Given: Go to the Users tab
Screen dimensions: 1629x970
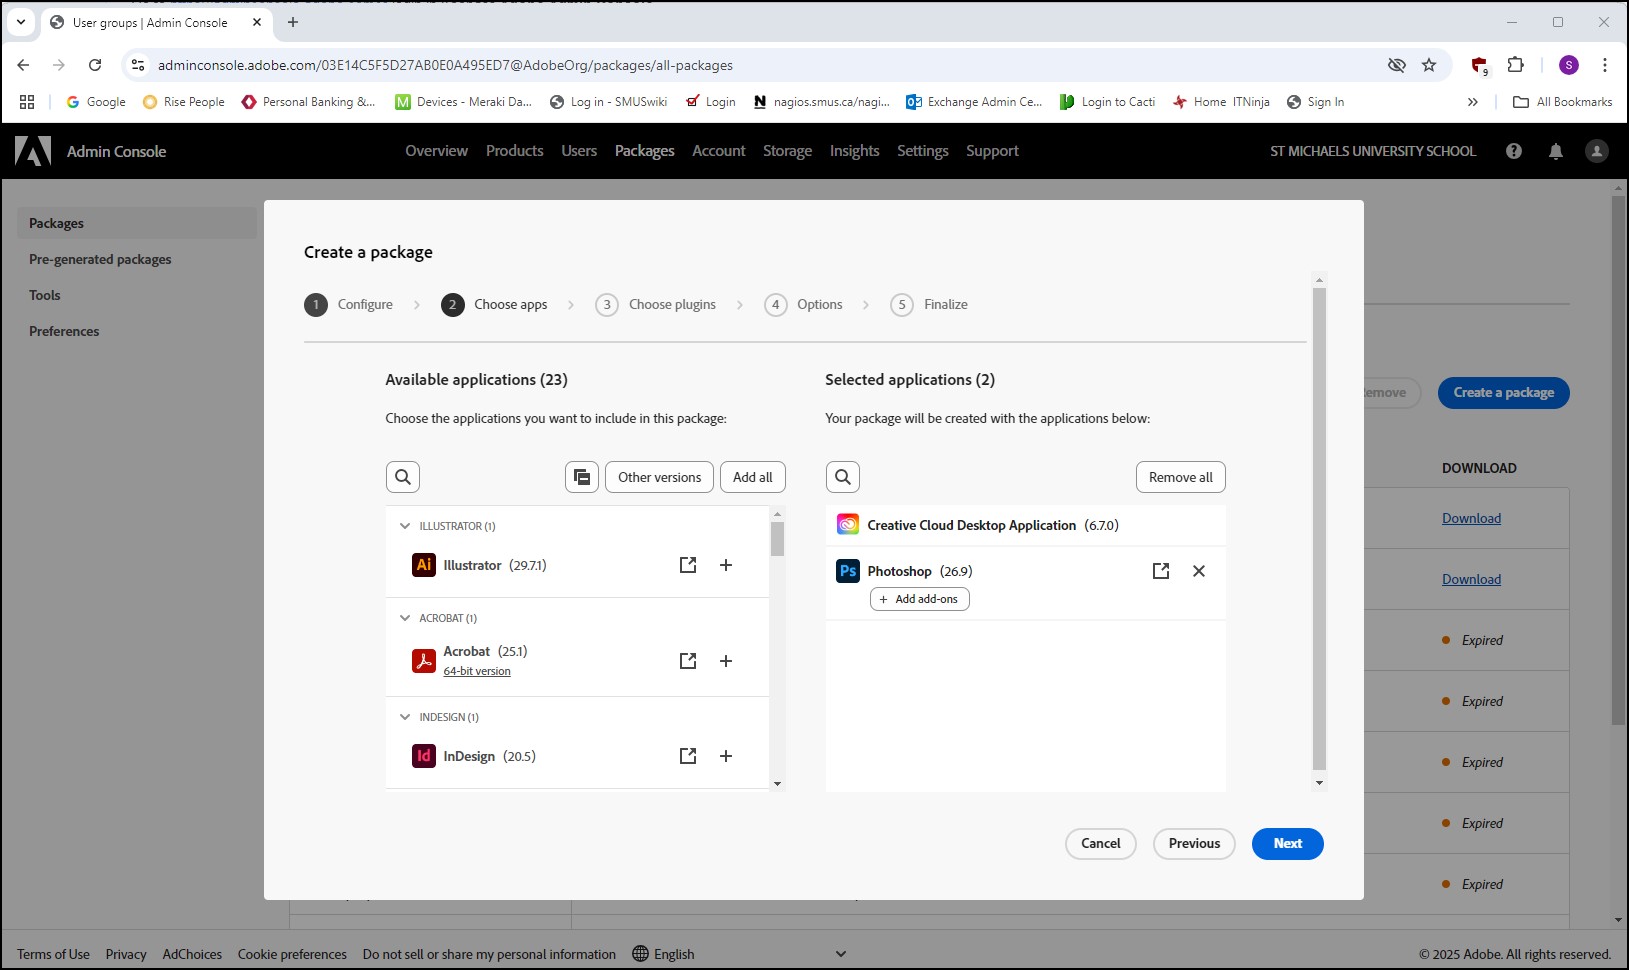Looking at the screenshot, I should point(579,151).
